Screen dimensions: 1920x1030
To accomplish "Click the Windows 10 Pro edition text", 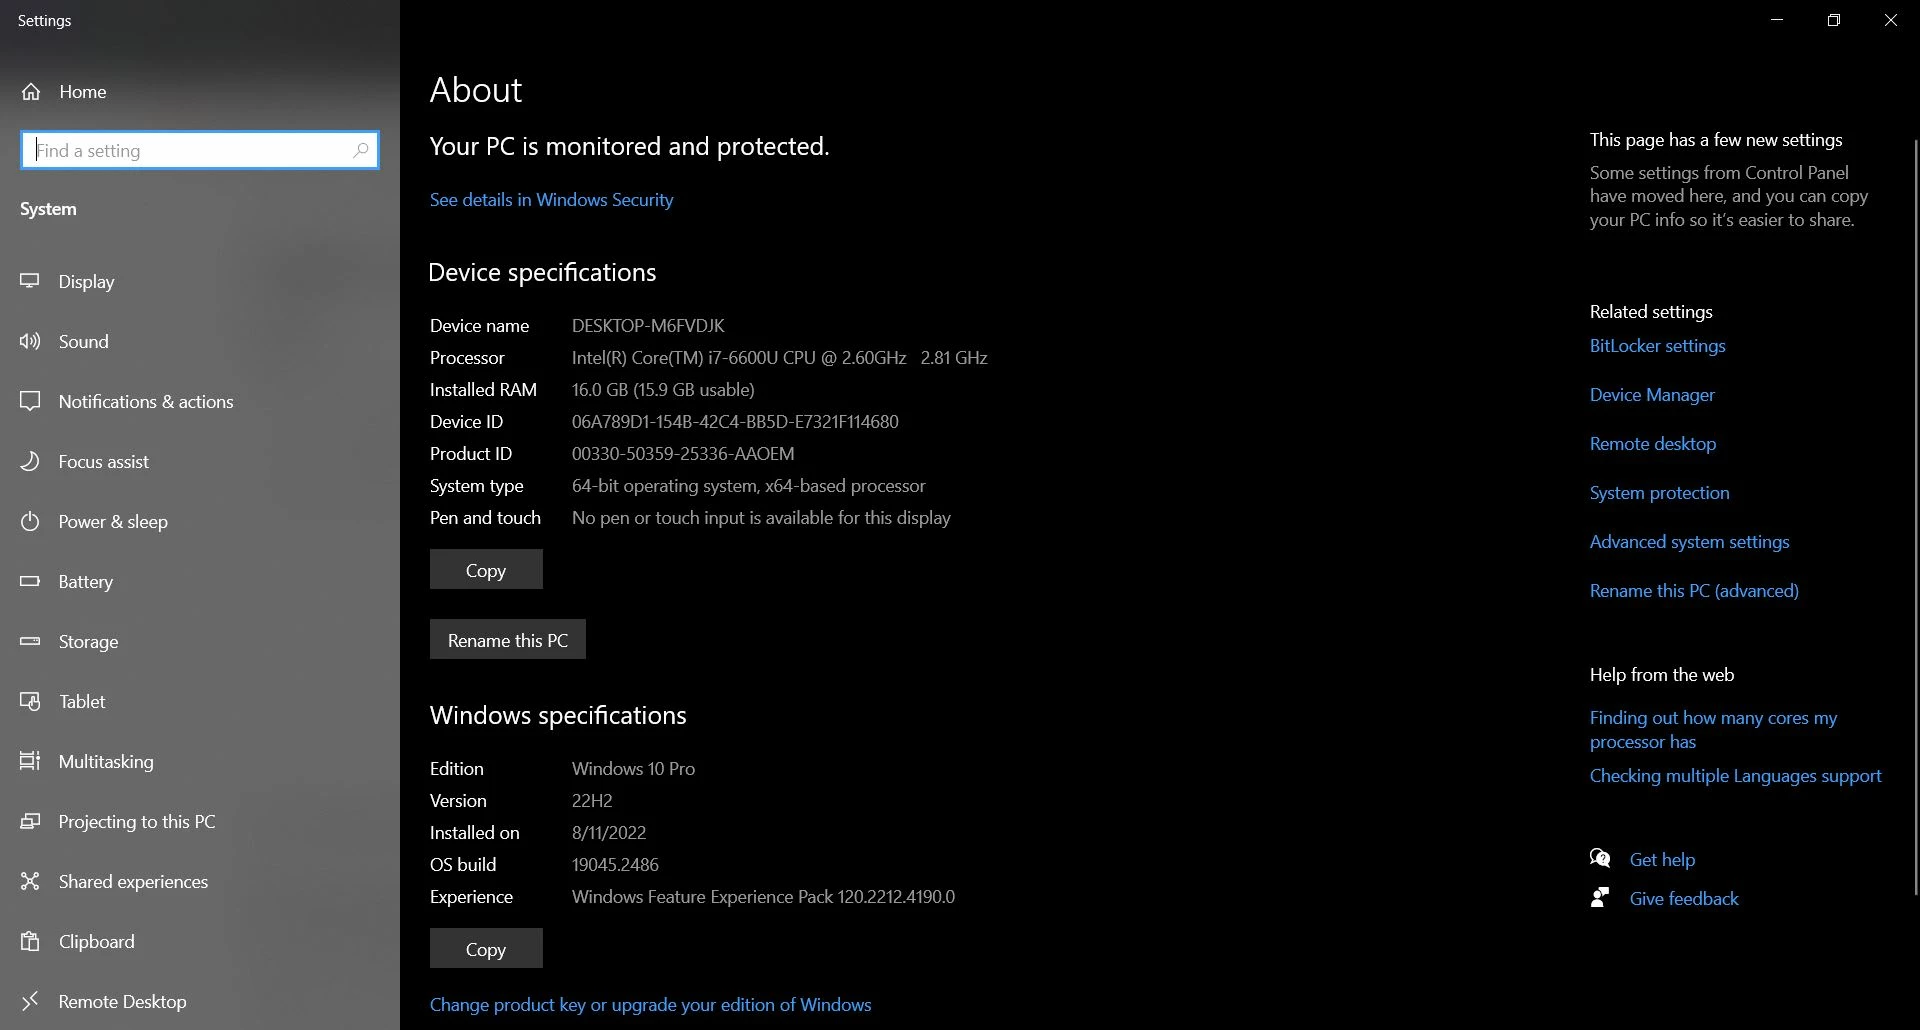I will point(633,769).
